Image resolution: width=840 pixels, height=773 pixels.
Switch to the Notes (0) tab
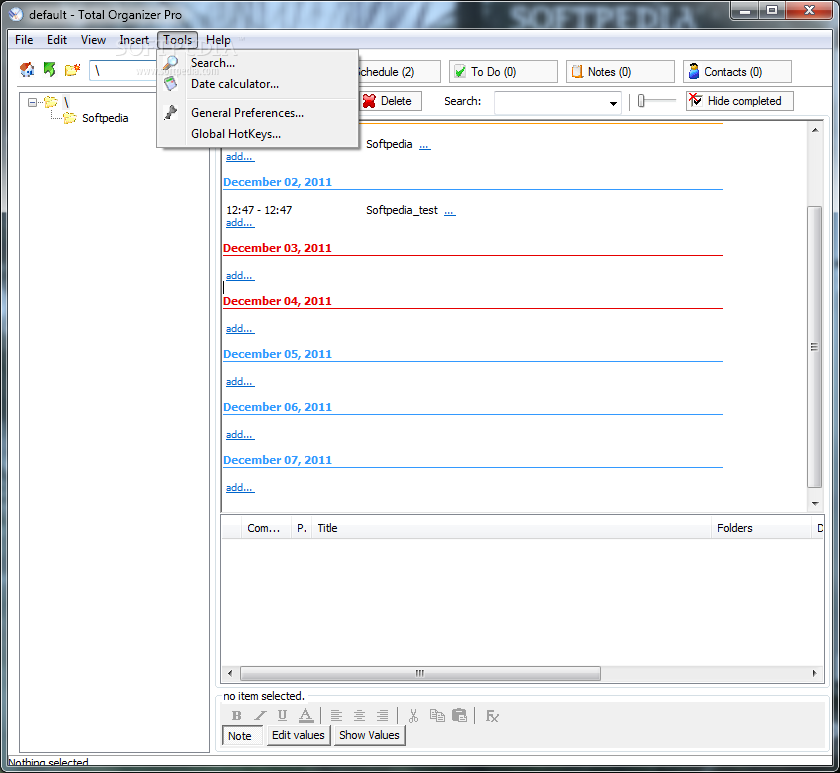pos(620,72)
